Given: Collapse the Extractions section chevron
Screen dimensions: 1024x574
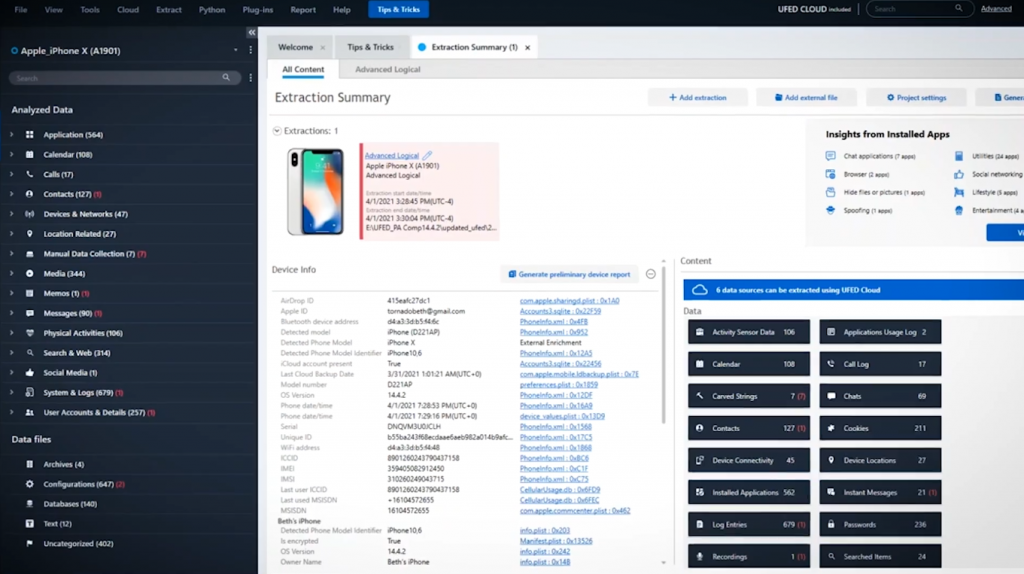Looking at the screenshot, I should click(x=277, y=131).
